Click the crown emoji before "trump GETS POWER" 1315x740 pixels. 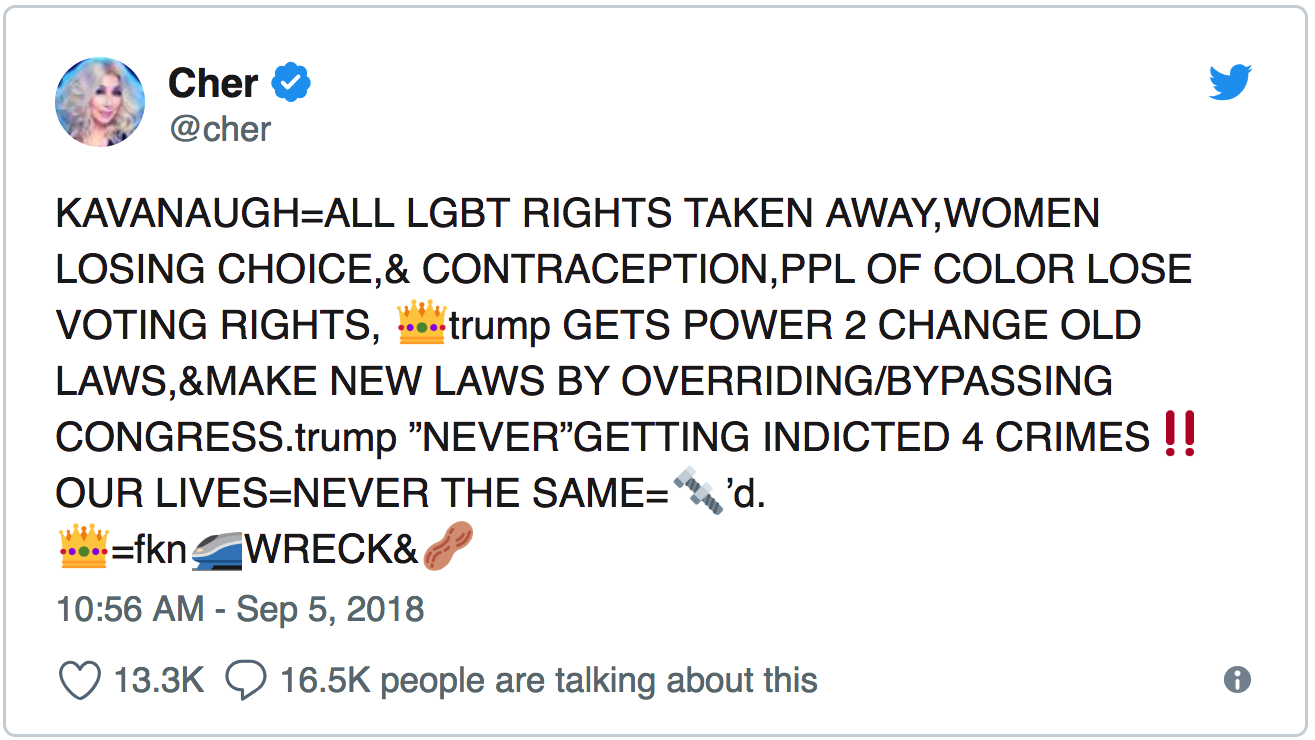coord(421,326)
